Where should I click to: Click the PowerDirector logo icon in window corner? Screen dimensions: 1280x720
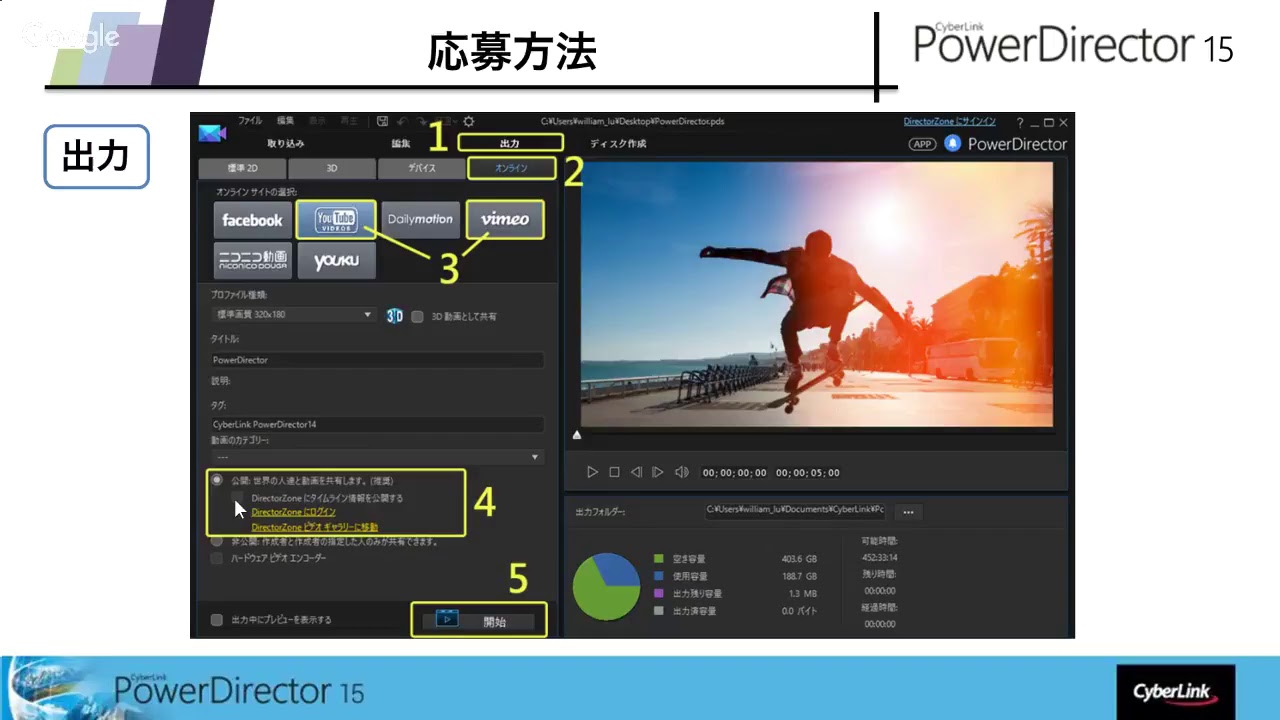point(212,134)
